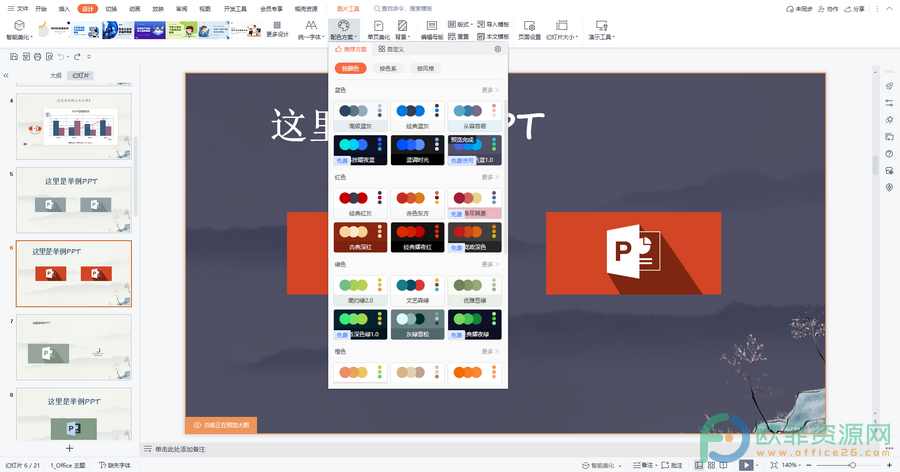
Task: Click 更多 next to the 红色 red section
Action: [x=490, y=177]
